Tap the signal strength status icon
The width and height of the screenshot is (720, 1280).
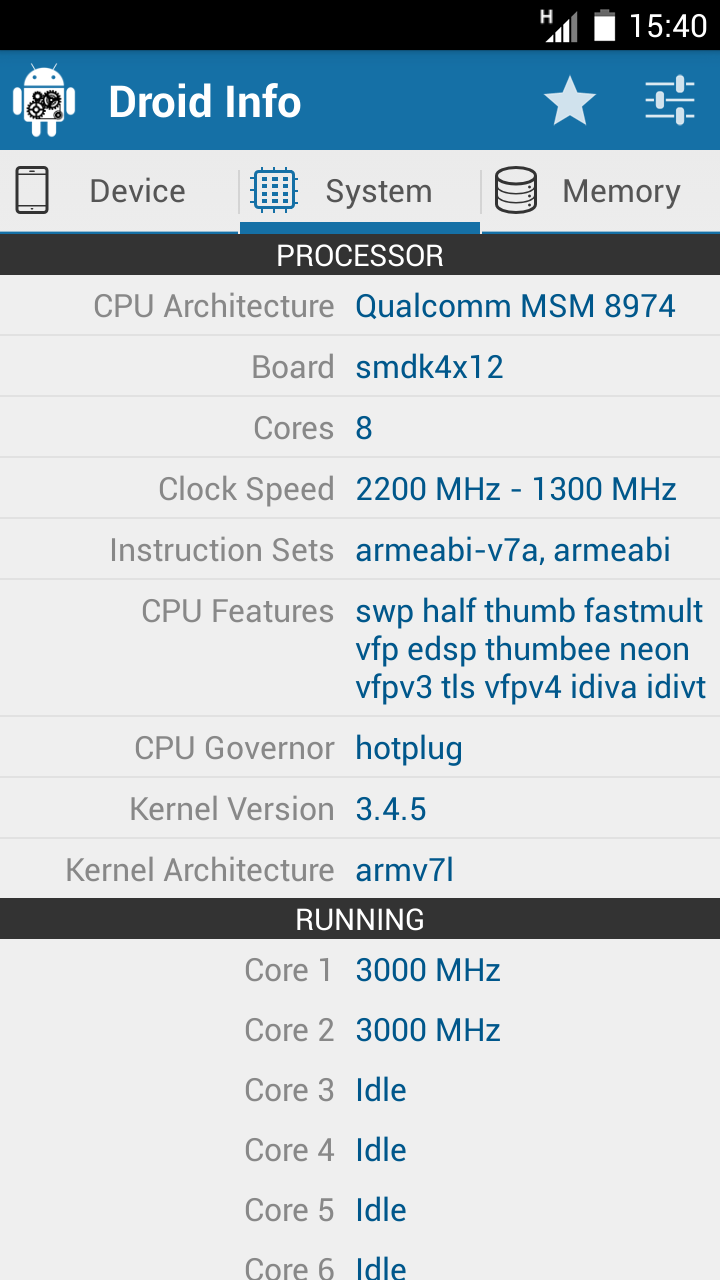[560, 25]
